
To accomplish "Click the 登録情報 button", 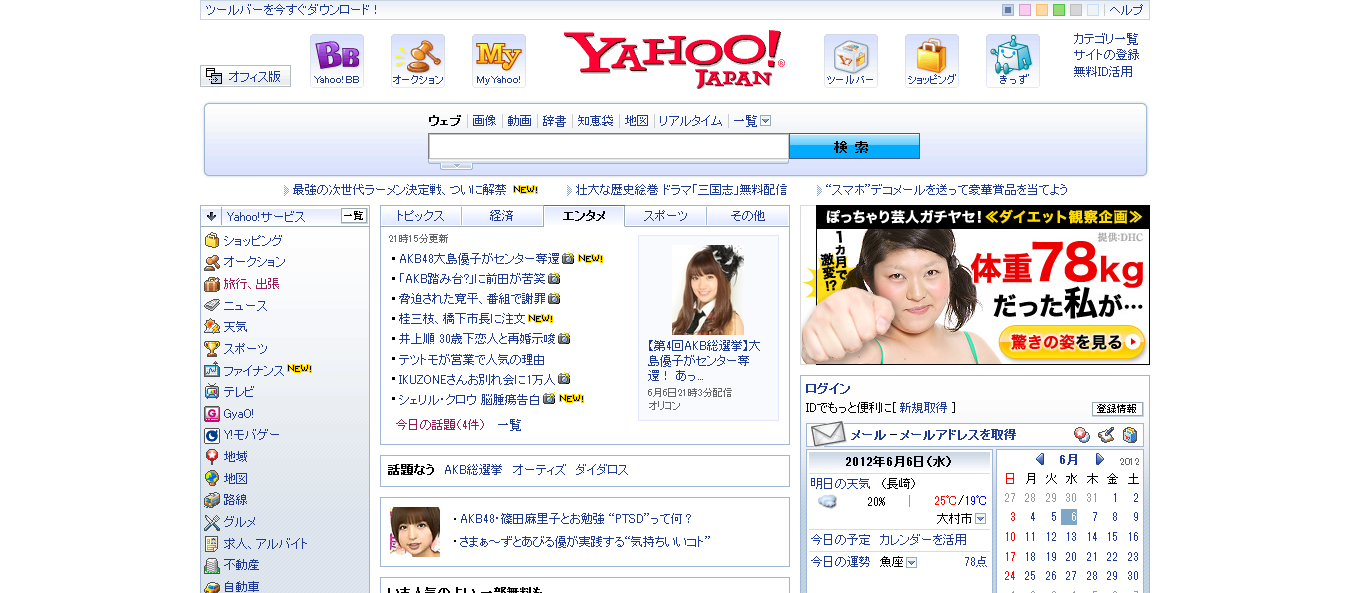I will coord(1117,409).
